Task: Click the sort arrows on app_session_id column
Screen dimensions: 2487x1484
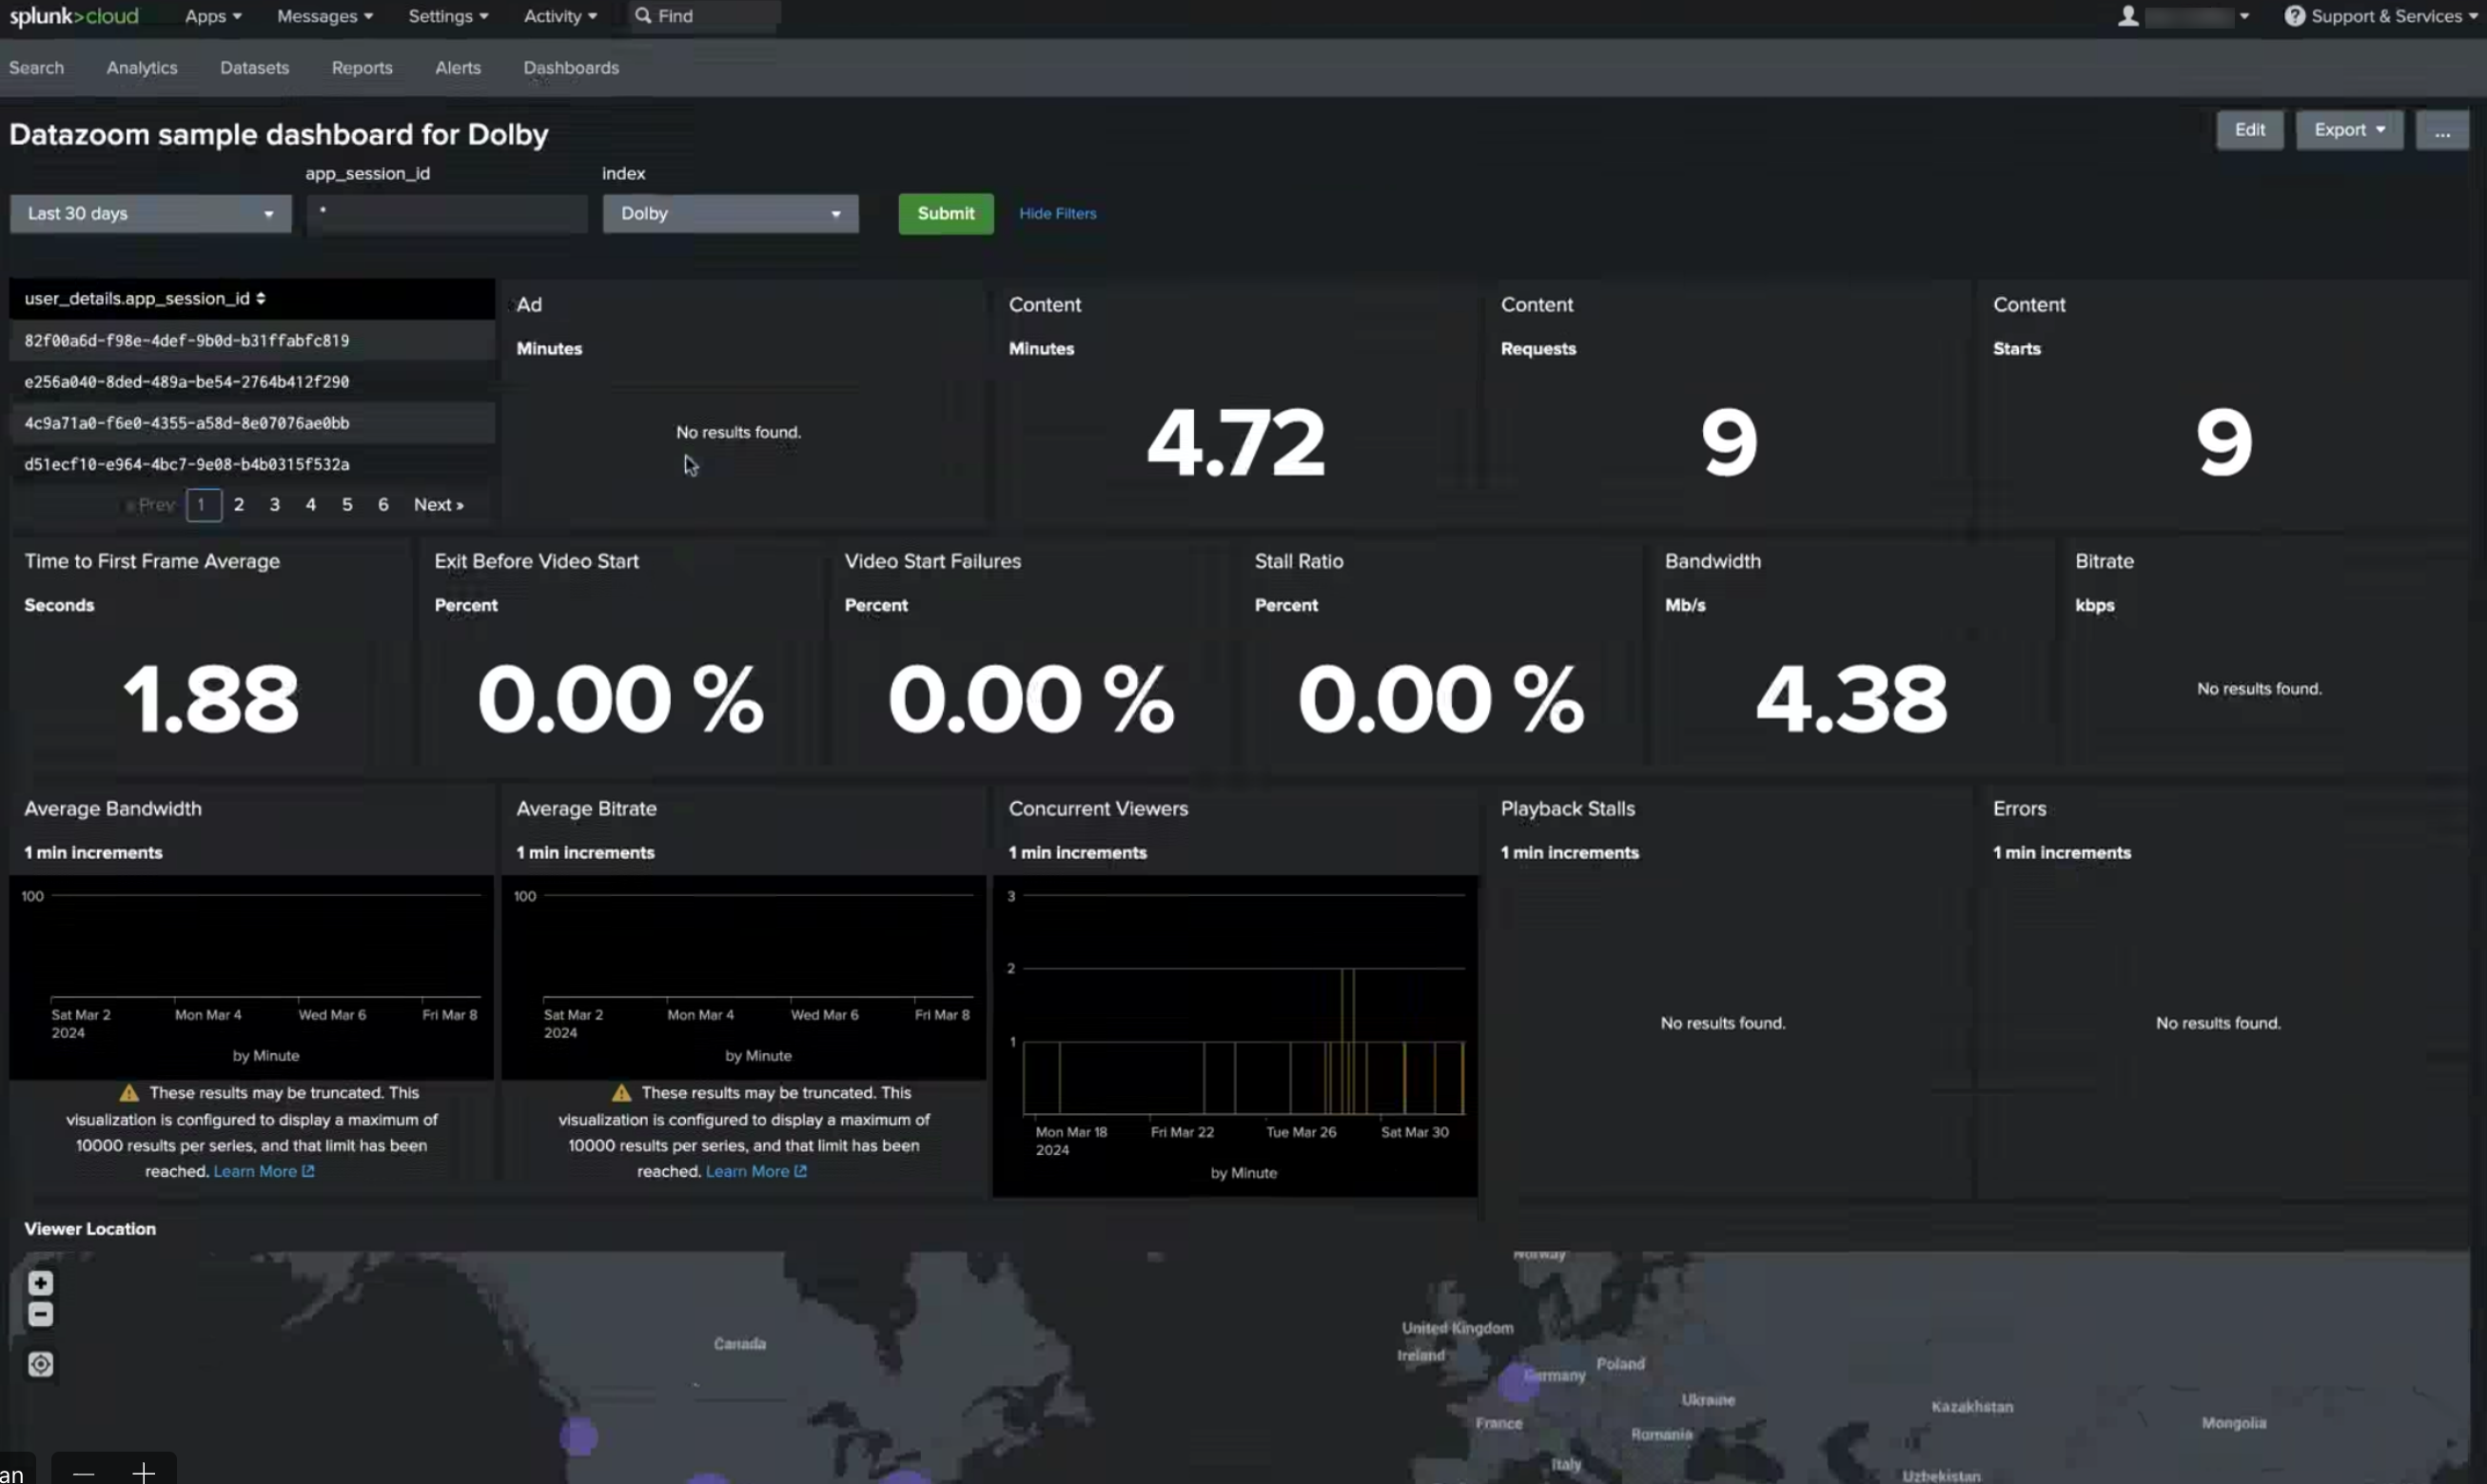Action: pyautogui.click(x=260, y=298)
